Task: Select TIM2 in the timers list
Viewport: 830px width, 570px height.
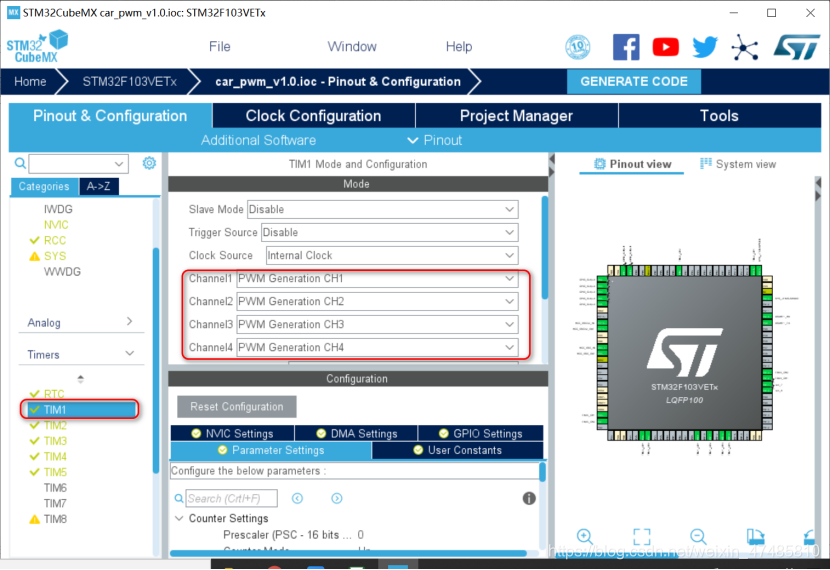Action: [x=55, y=426]
